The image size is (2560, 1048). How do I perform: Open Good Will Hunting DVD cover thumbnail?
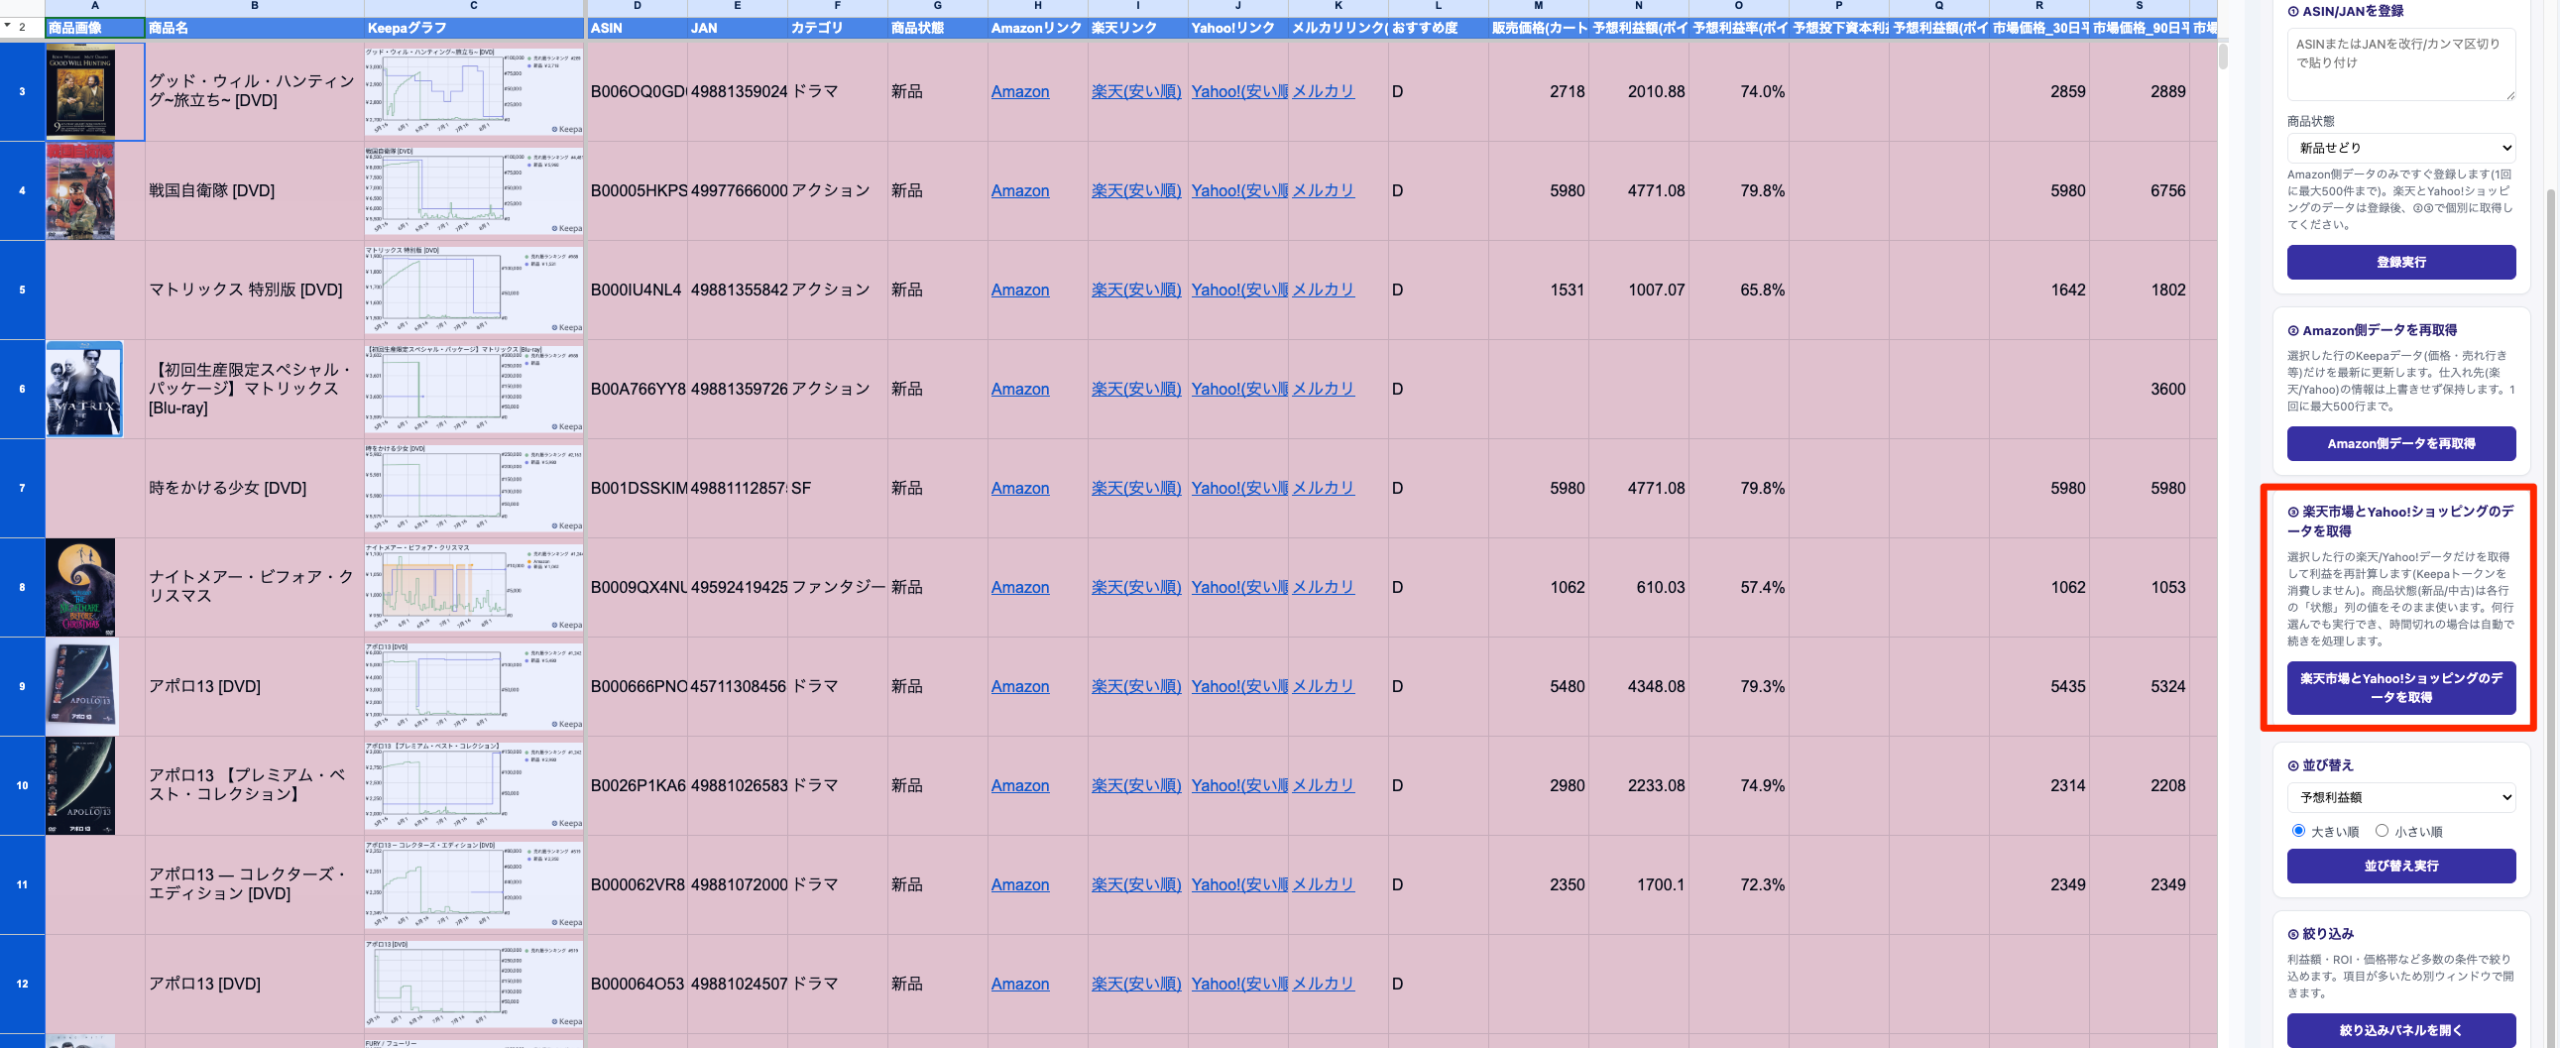[81, 91]
